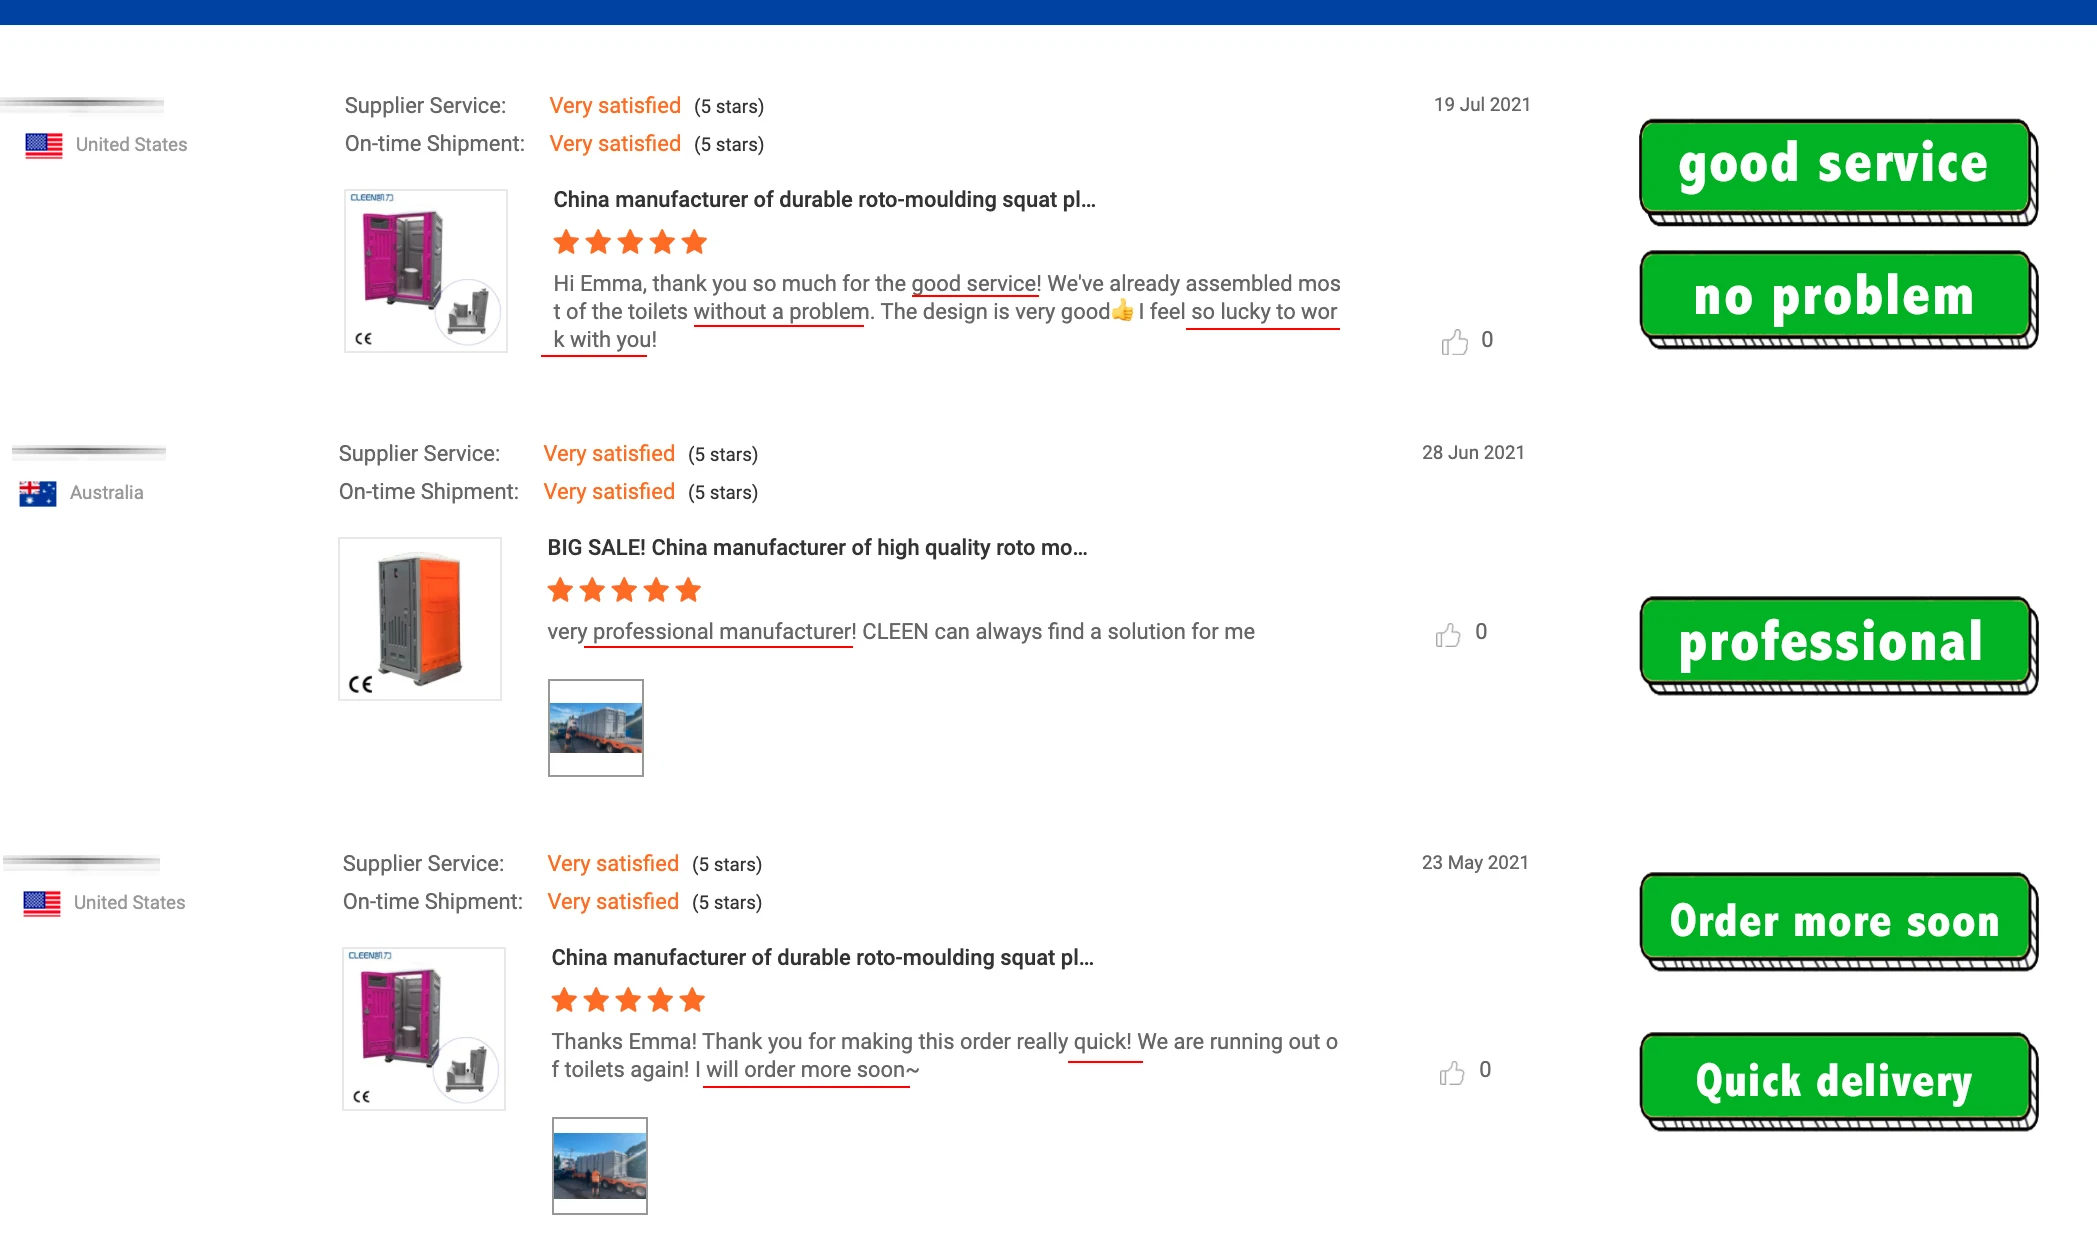The height and width of the screenshot is (1240, 2097).
Task: Open the 'BIG SALE! China manufacturer' product link
Action: point(817,548)
